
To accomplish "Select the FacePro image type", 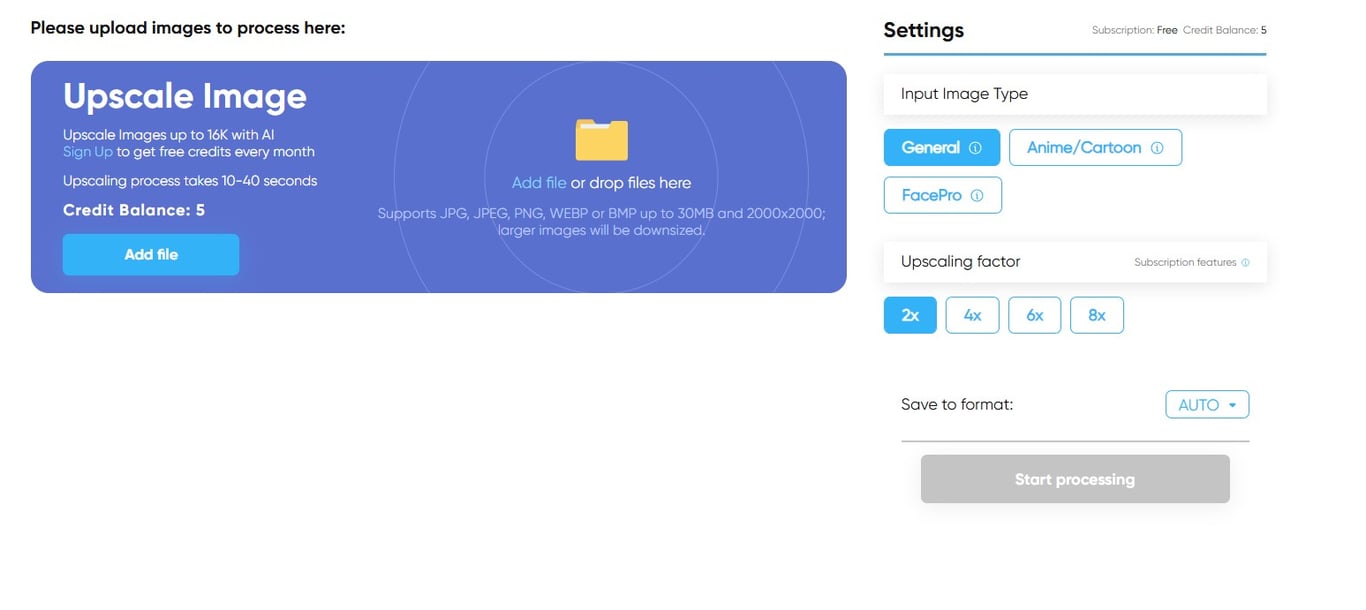I will click(942, 195).
